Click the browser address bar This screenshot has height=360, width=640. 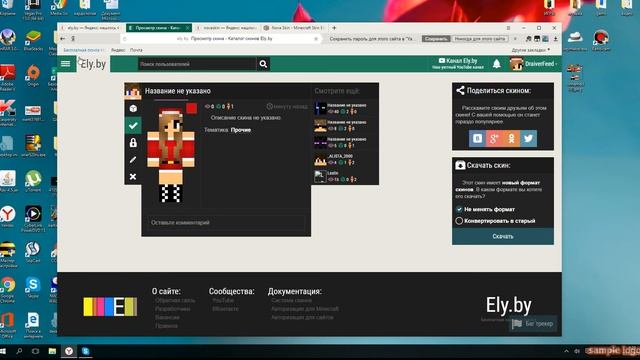[x=220, y=39]
